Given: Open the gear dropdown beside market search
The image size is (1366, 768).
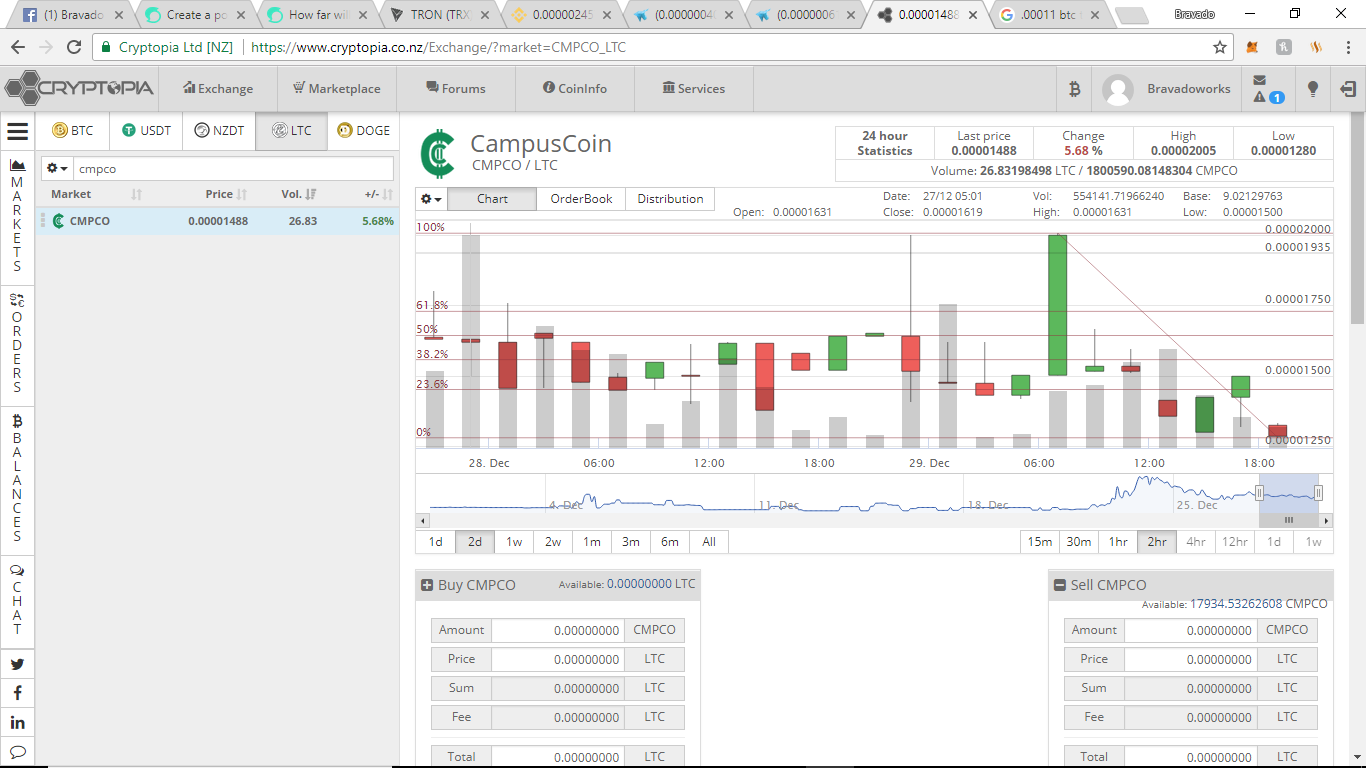Looking at the screenshot, I should click(57, 169).
